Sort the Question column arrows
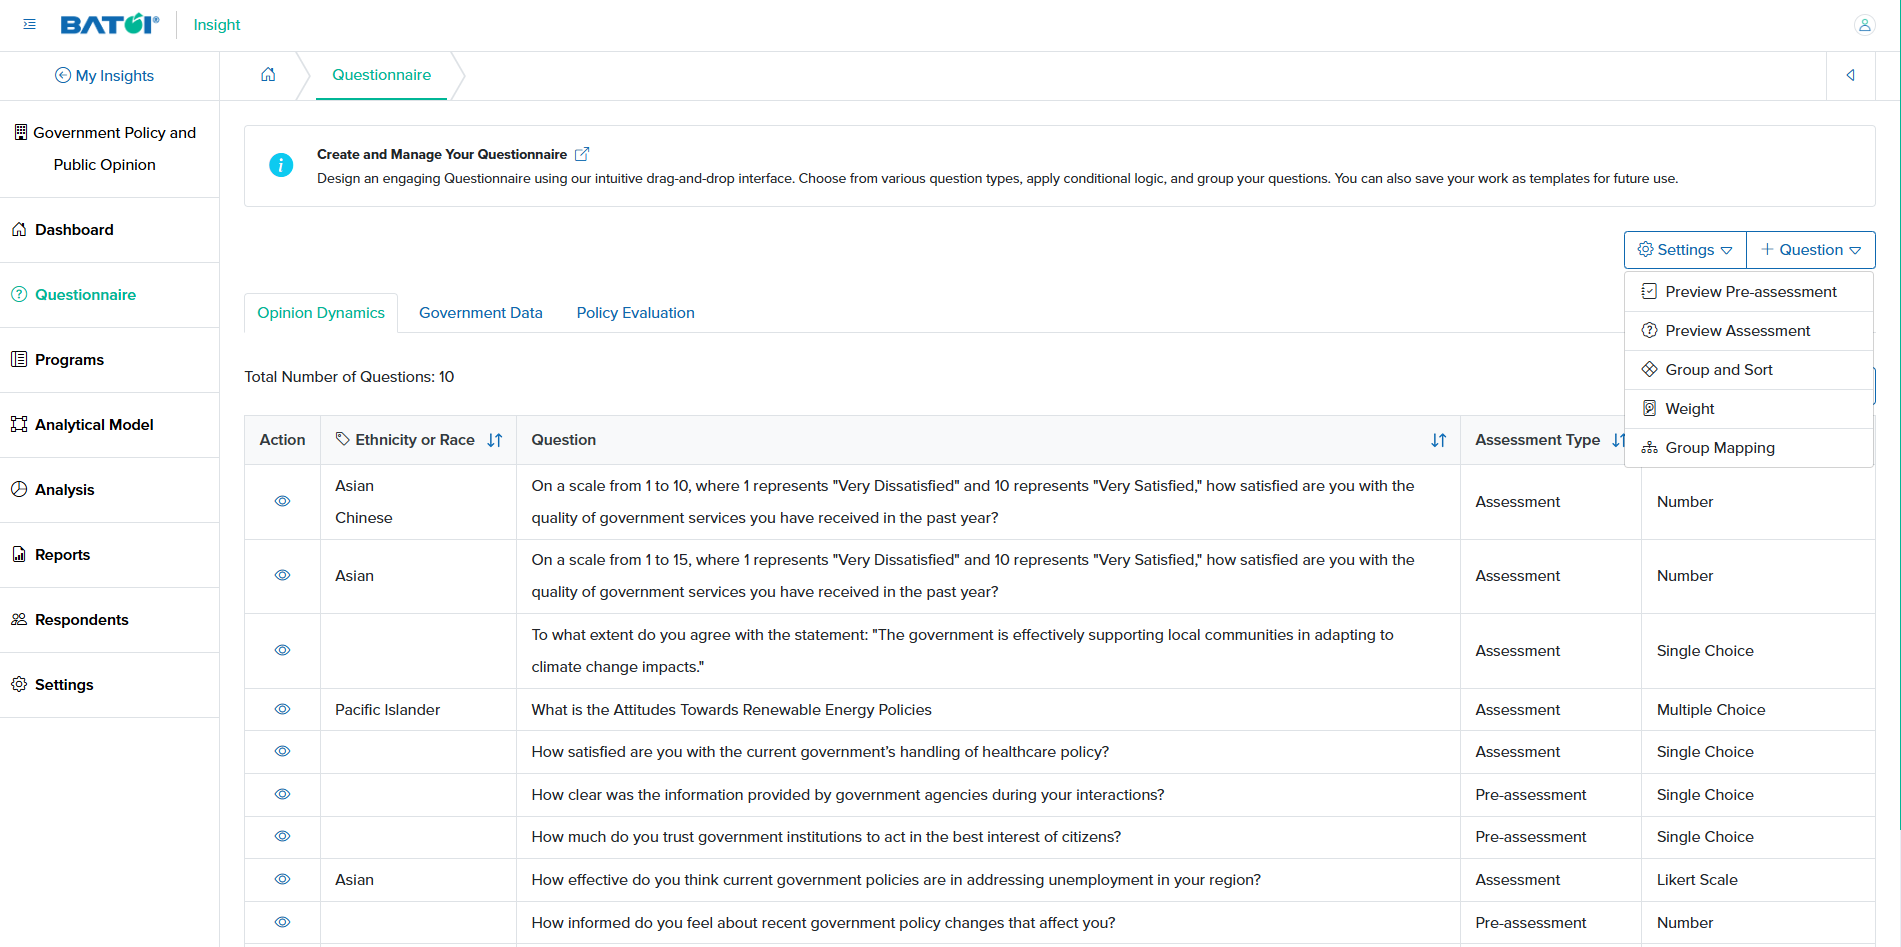This screenshot has height=947, width=1901. 1439,440
